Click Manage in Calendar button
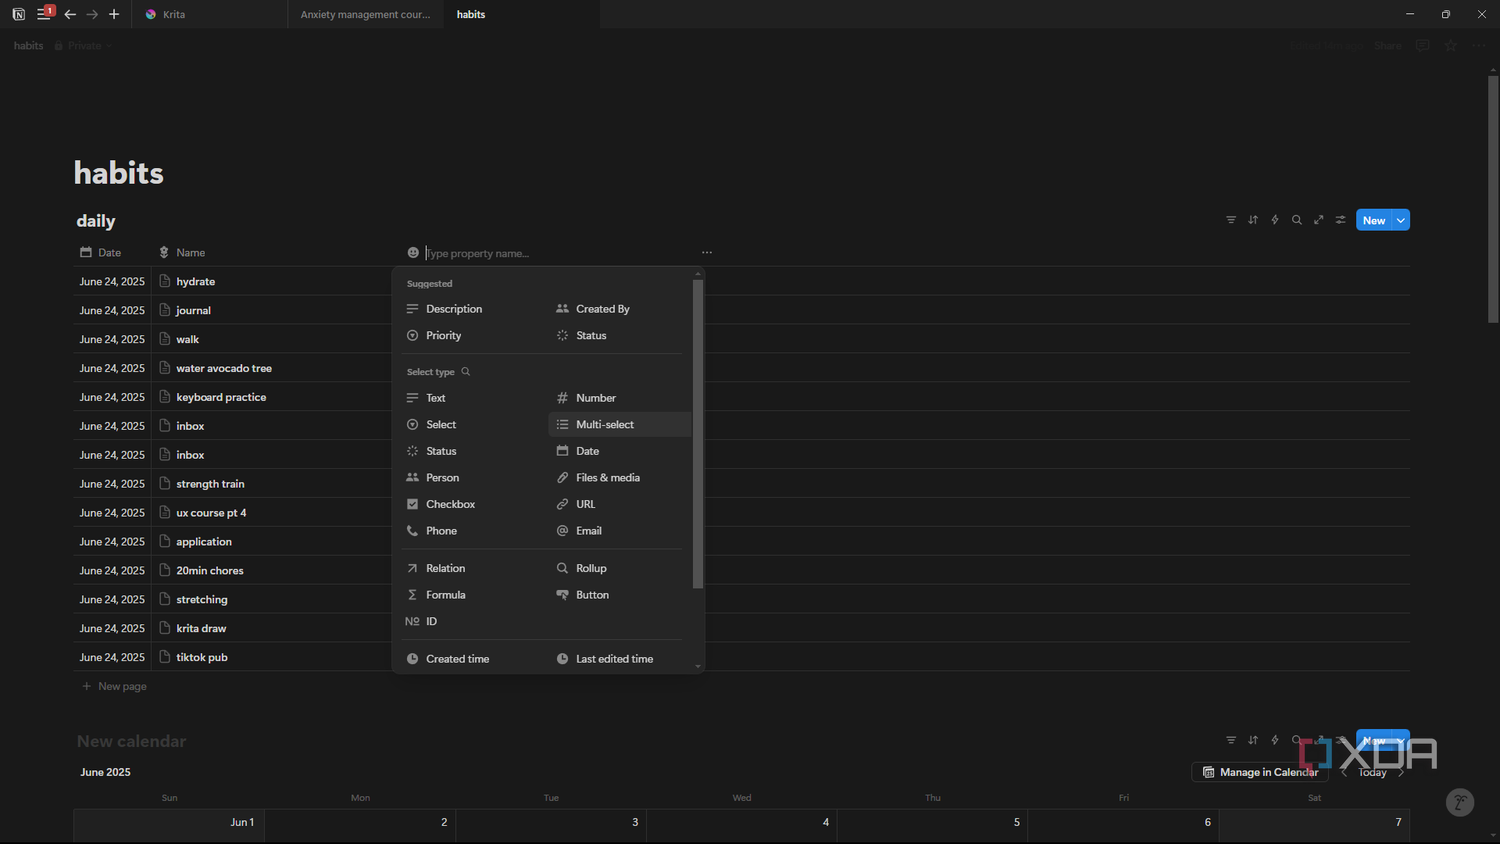 click(x=1260, y=772)
